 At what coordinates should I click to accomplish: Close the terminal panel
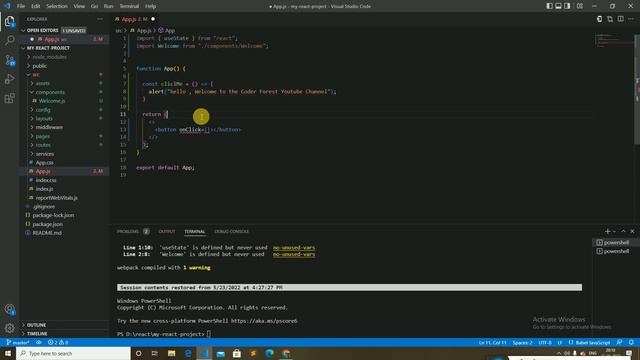pyautogui.click(x=632, y=231)
